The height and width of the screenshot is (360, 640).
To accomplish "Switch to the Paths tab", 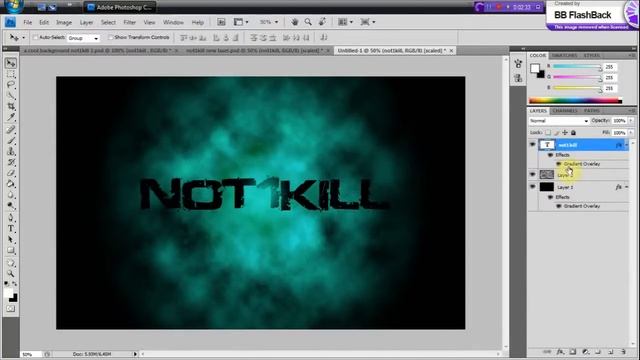I will [x=591, y=111].
